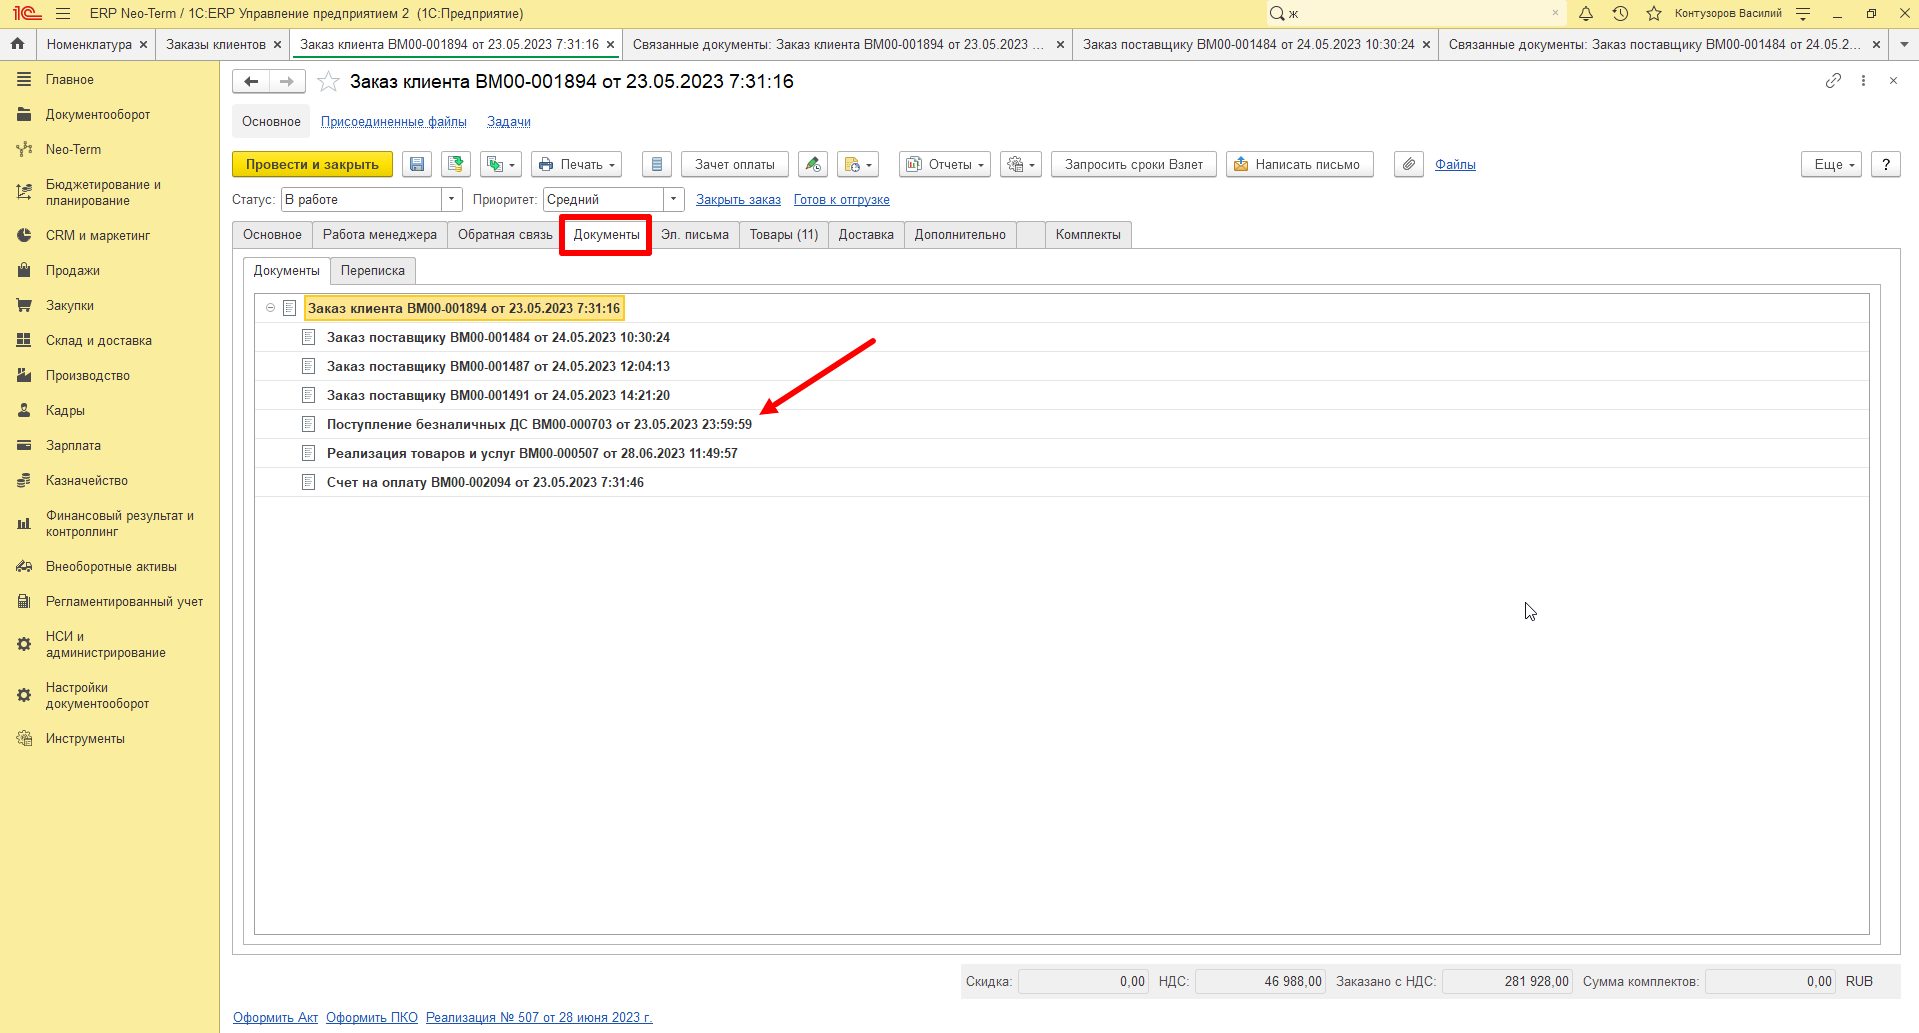Switch to the Номенклатура window tab
1919x1033 pixels.
[89, 45]
